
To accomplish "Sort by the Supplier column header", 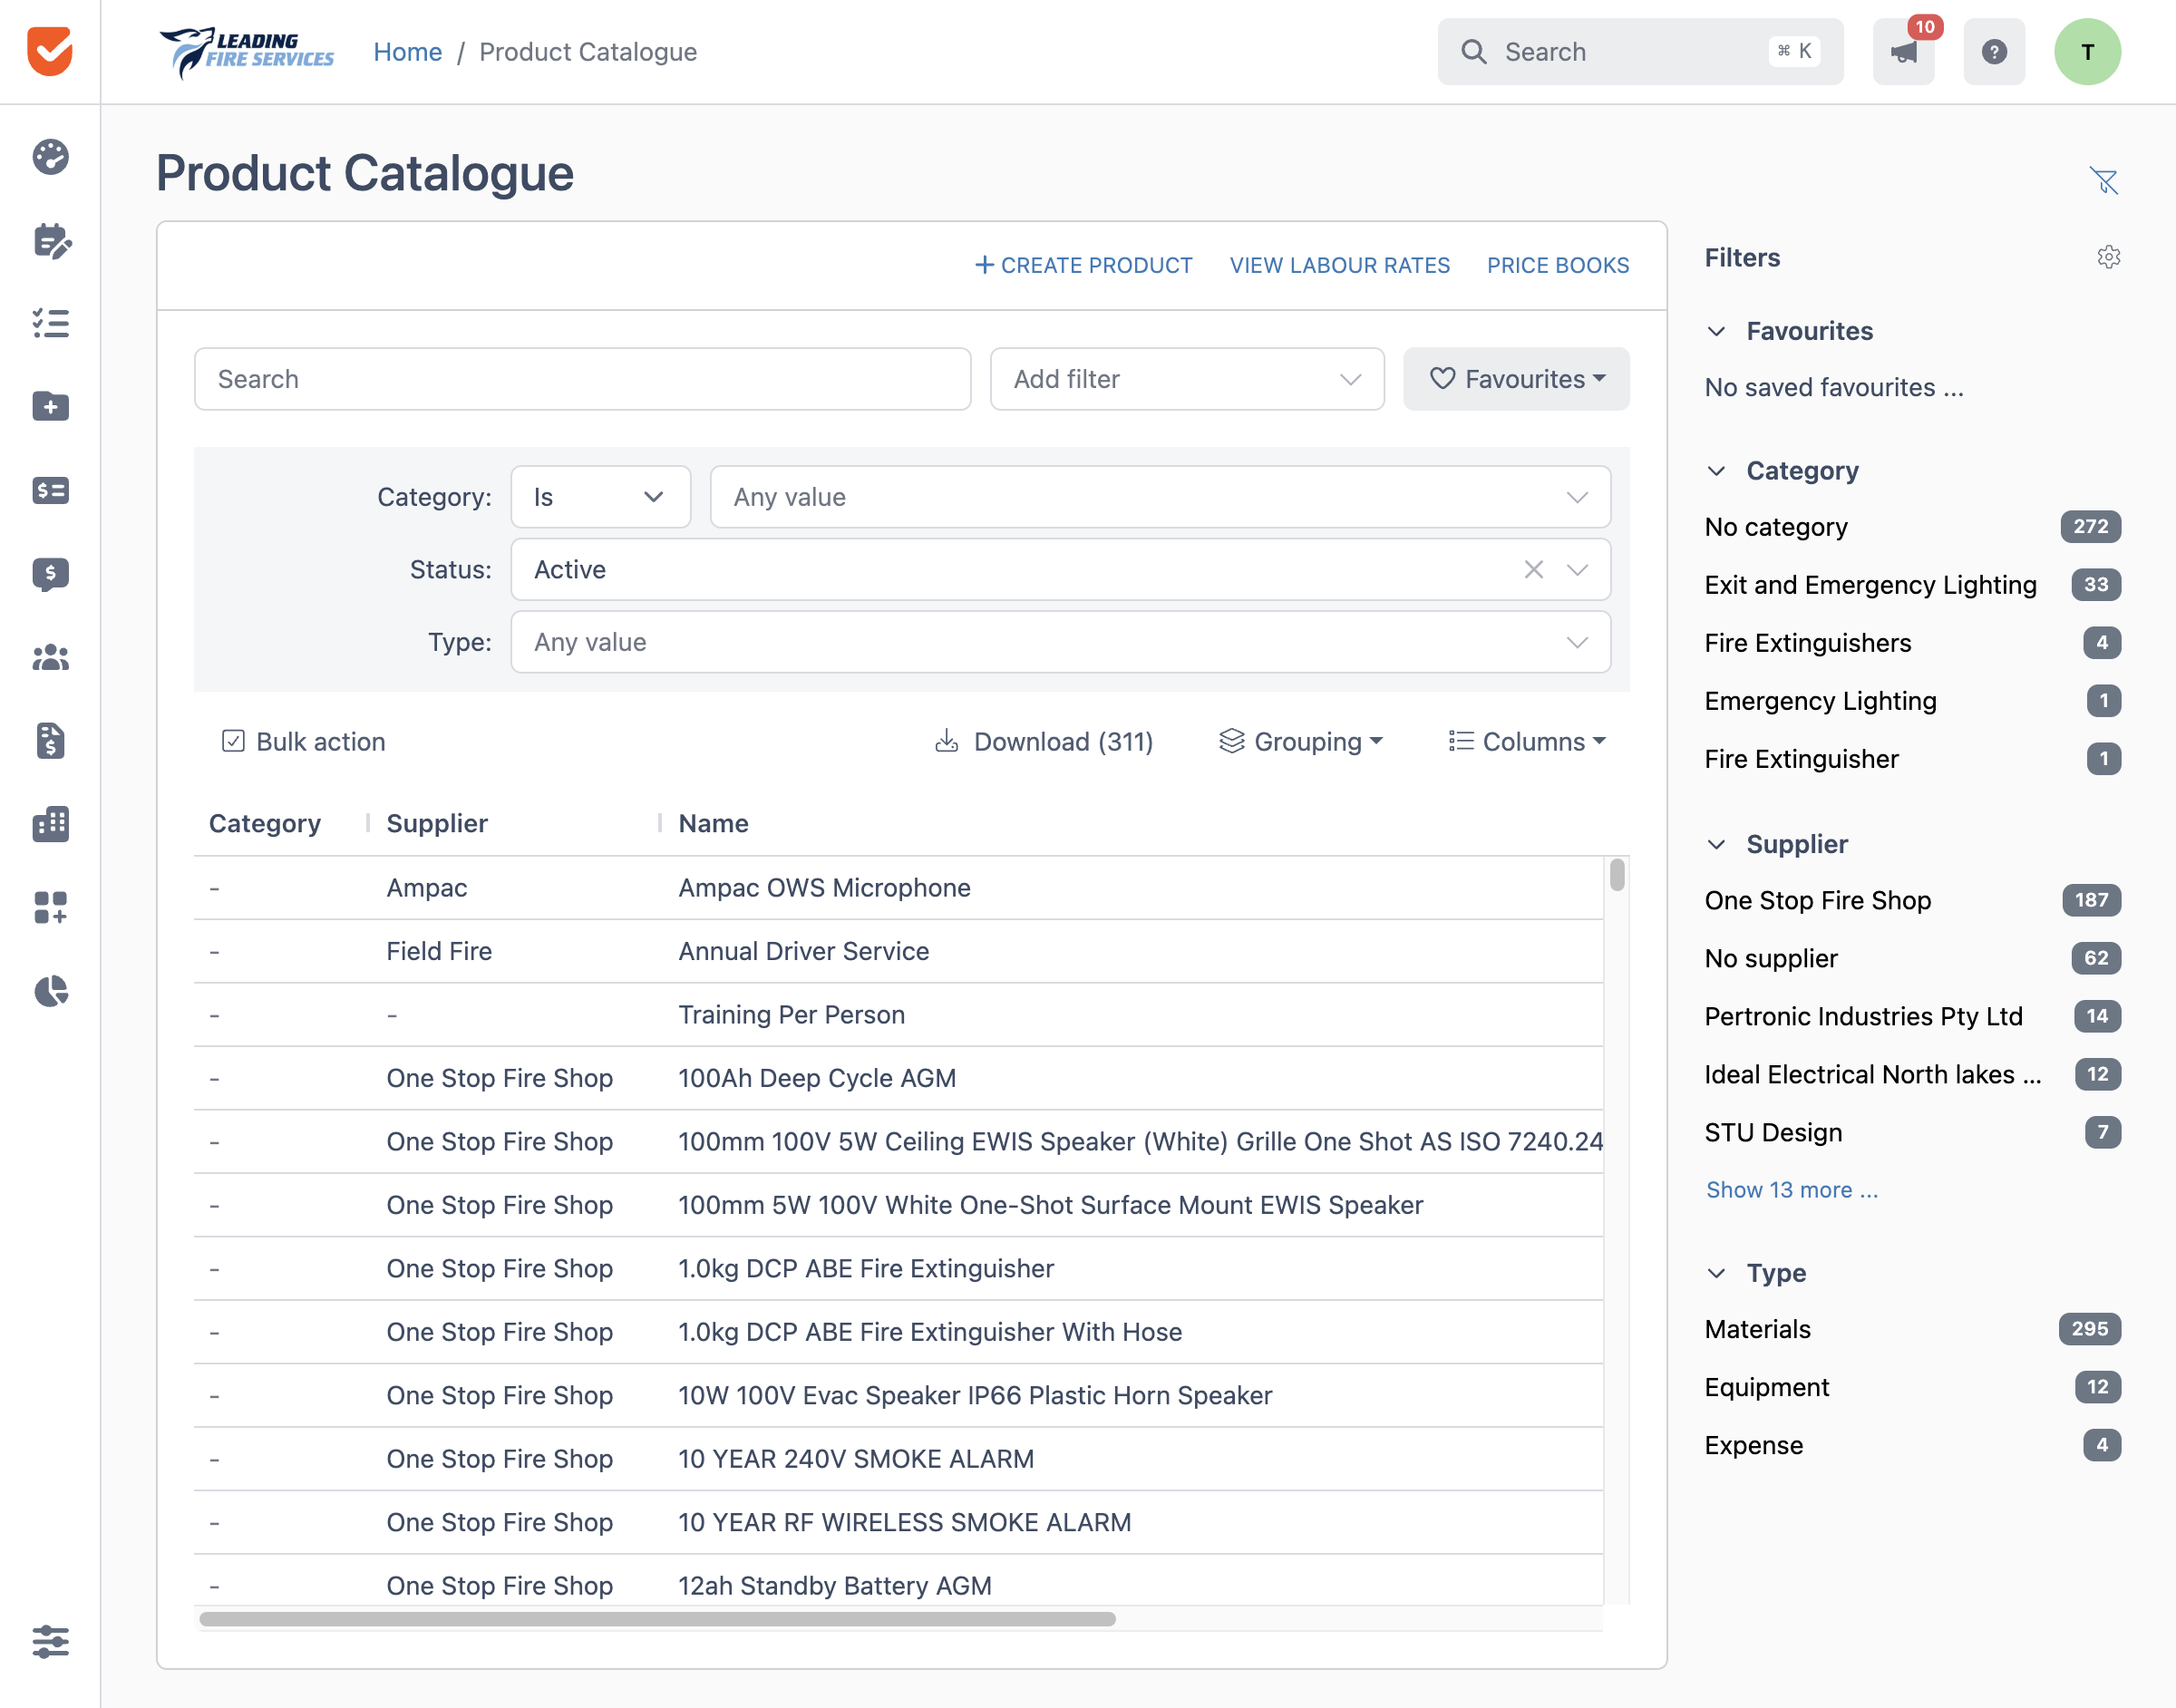I will pos(437,823).
